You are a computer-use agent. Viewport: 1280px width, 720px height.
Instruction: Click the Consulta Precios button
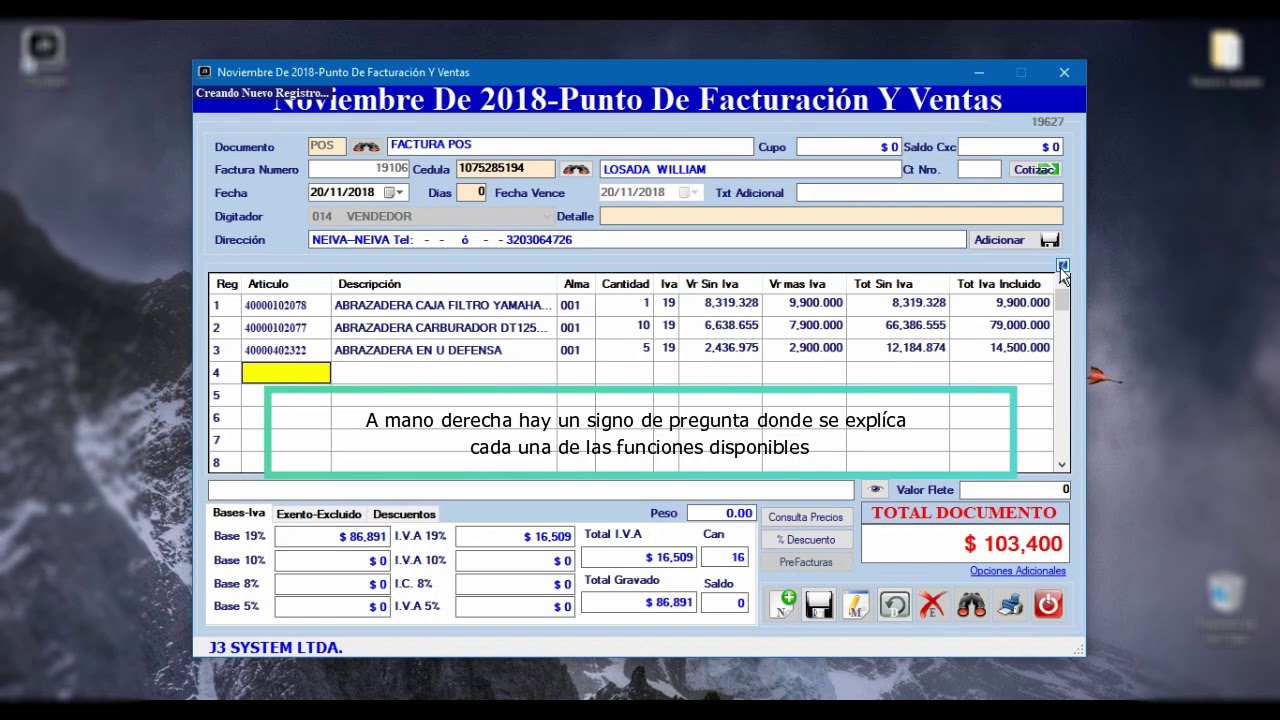(806, 517)
